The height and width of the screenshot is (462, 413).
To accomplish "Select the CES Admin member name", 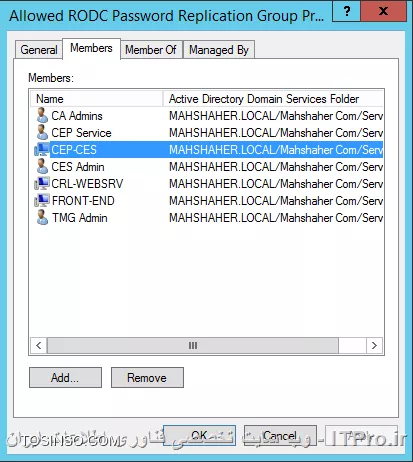I will tap(78, 167).
